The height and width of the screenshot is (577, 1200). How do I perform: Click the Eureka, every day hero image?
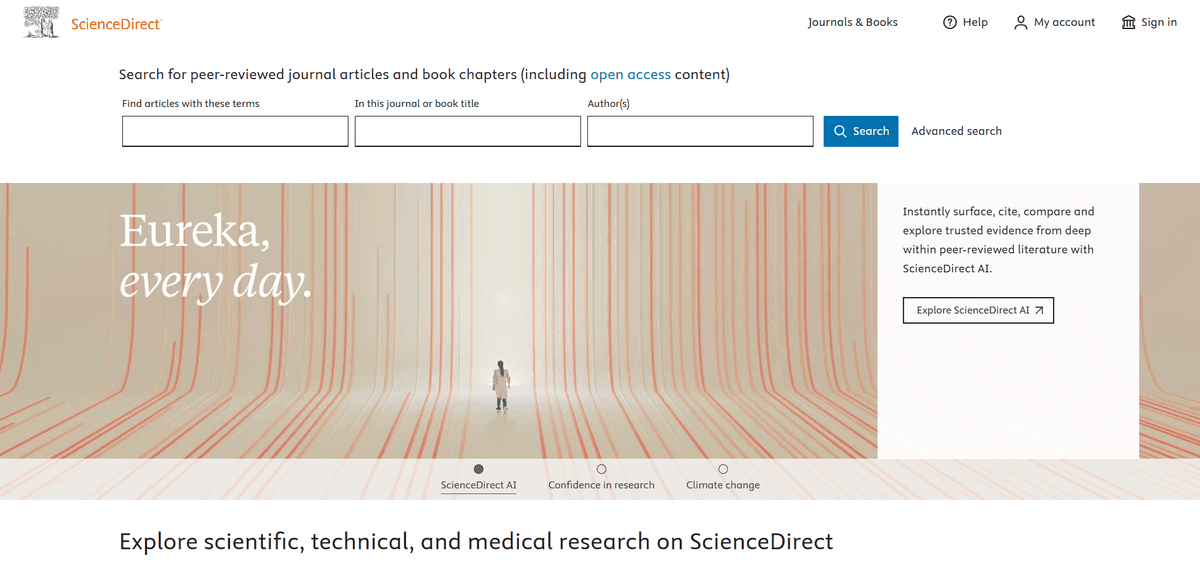439,320
